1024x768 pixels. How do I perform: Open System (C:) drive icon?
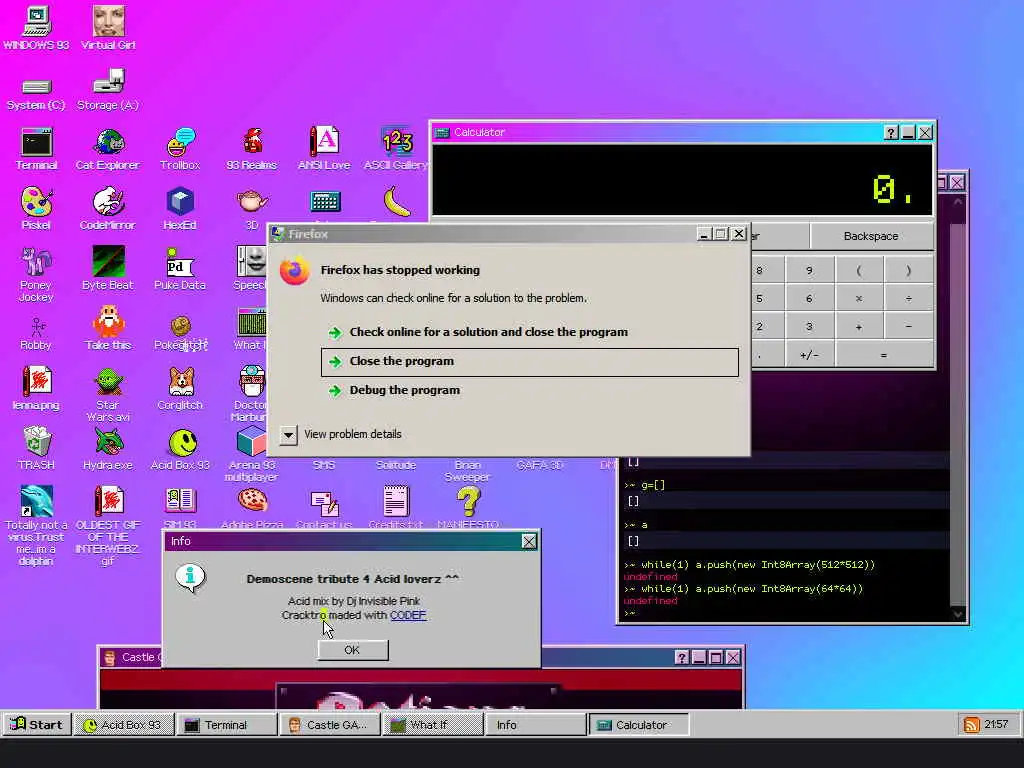pos(36,93)
